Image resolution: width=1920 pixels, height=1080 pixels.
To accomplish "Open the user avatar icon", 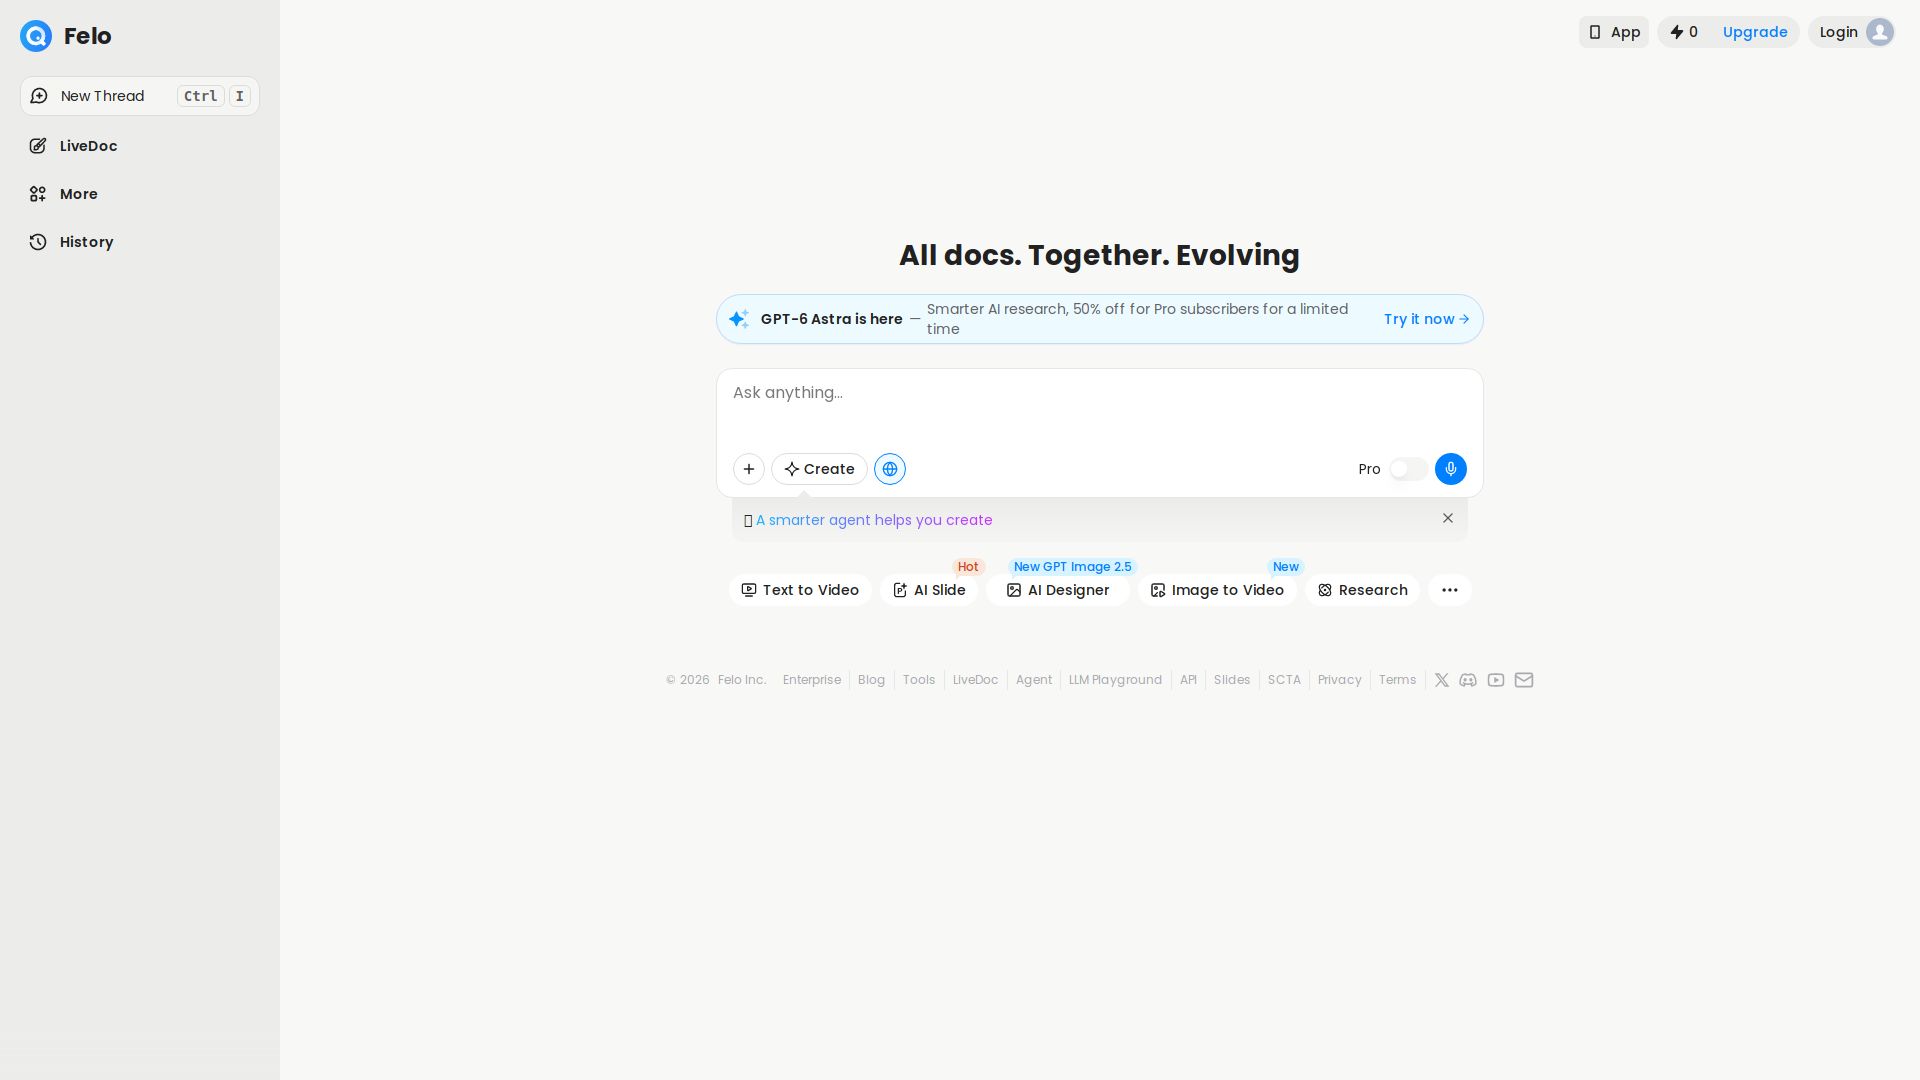I will (1880, 32).
